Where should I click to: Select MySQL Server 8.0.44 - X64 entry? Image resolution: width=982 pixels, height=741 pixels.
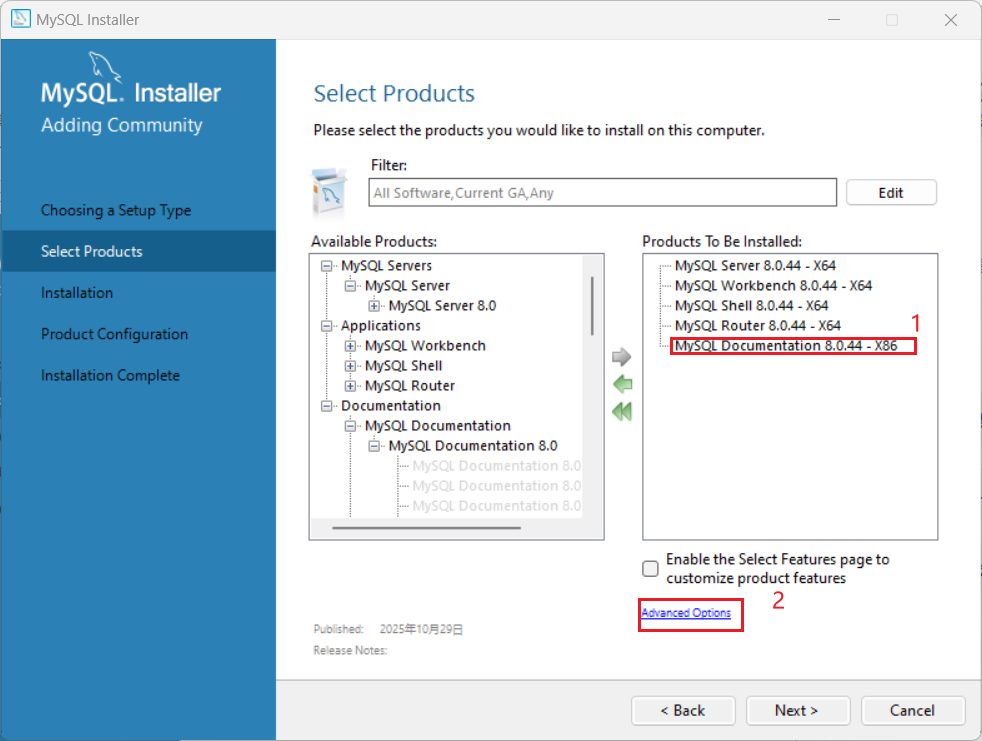[755, 266]
